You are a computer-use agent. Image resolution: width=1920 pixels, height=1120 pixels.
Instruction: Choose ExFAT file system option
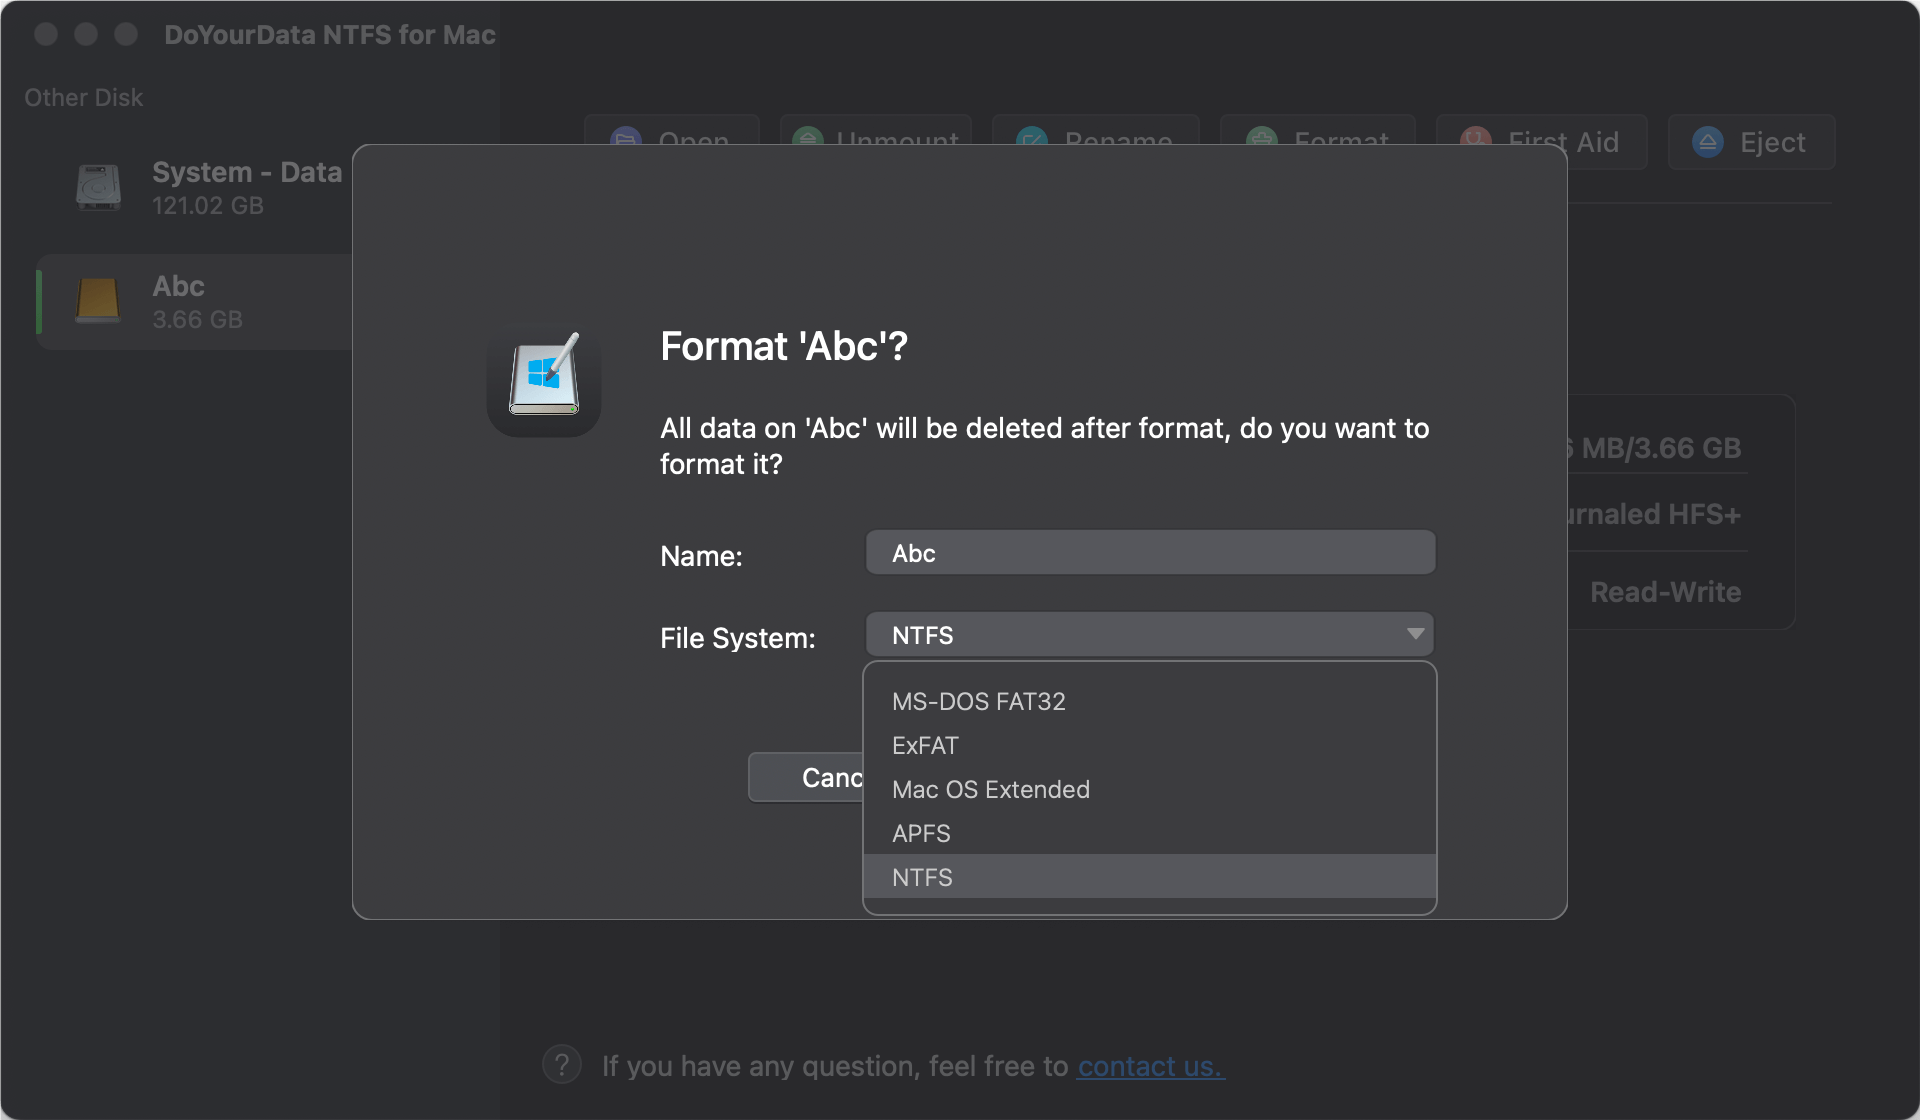click(925, 745)
